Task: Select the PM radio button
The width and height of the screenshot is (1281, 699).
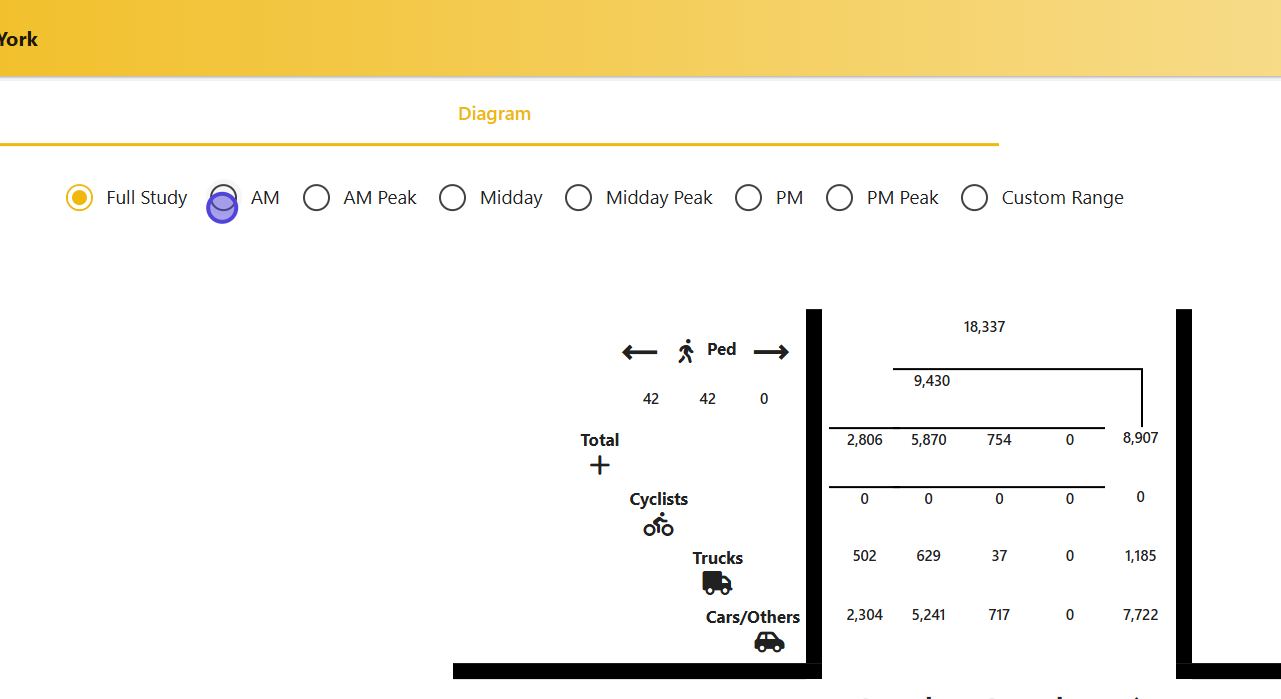Action: [x=749, y=198]
